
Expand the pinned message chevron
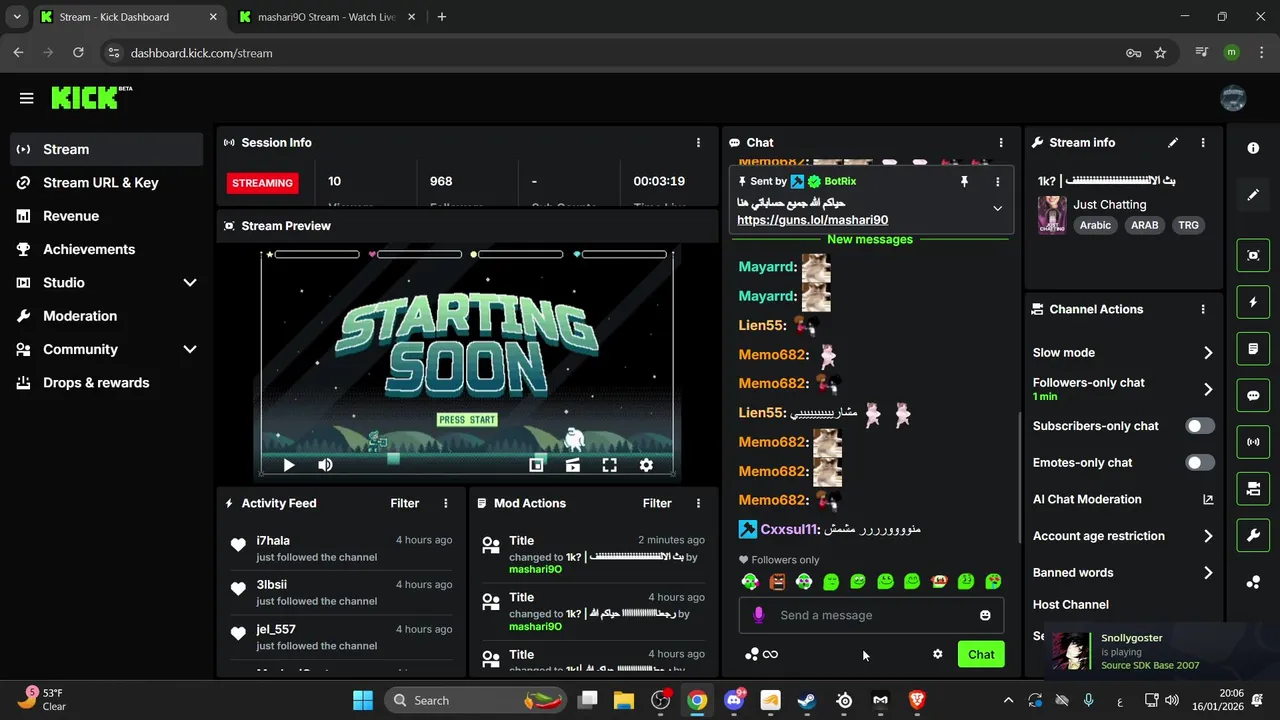click(x=997, y=209)
